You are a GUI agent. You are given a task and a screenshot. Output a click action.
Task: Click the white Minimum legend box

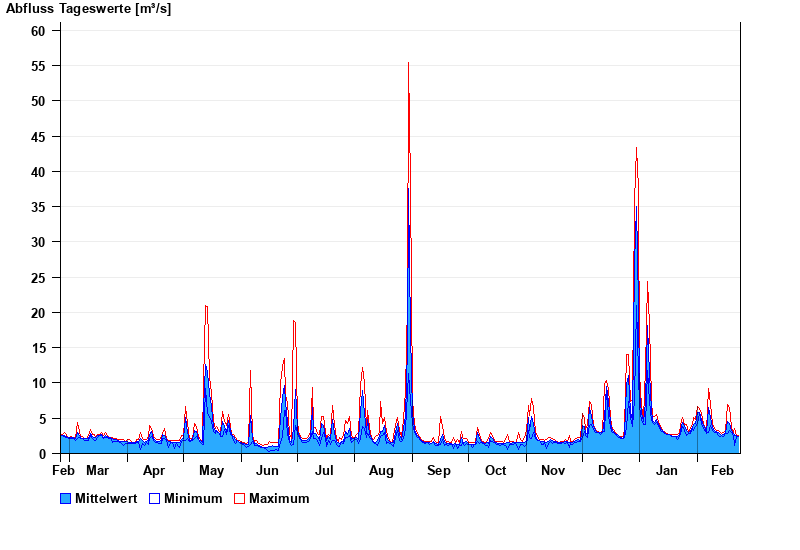coord(155,498)
